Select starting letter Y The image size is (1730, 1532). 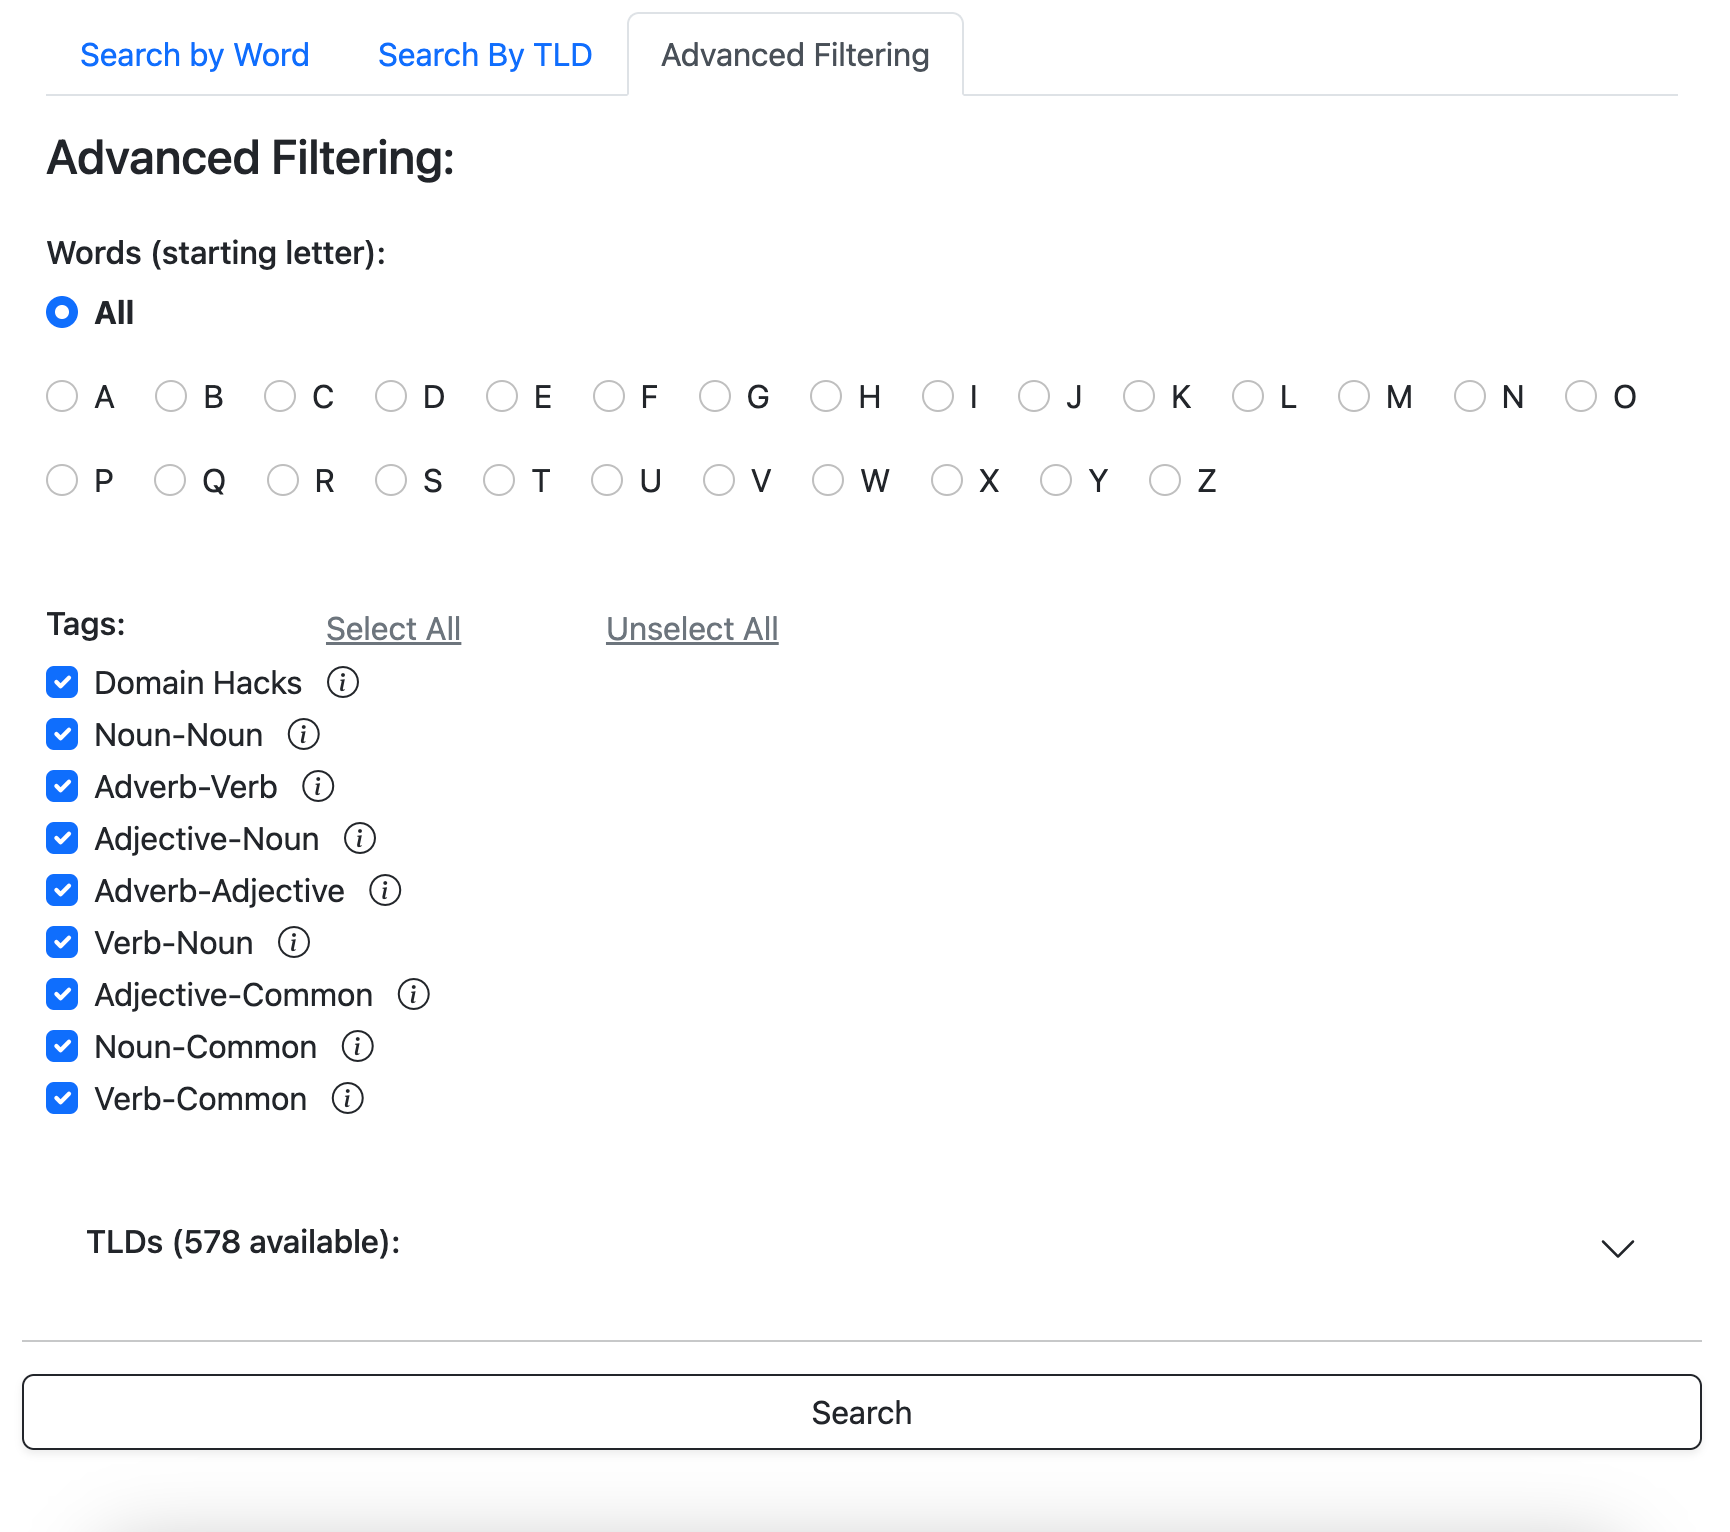point(1056,481)
